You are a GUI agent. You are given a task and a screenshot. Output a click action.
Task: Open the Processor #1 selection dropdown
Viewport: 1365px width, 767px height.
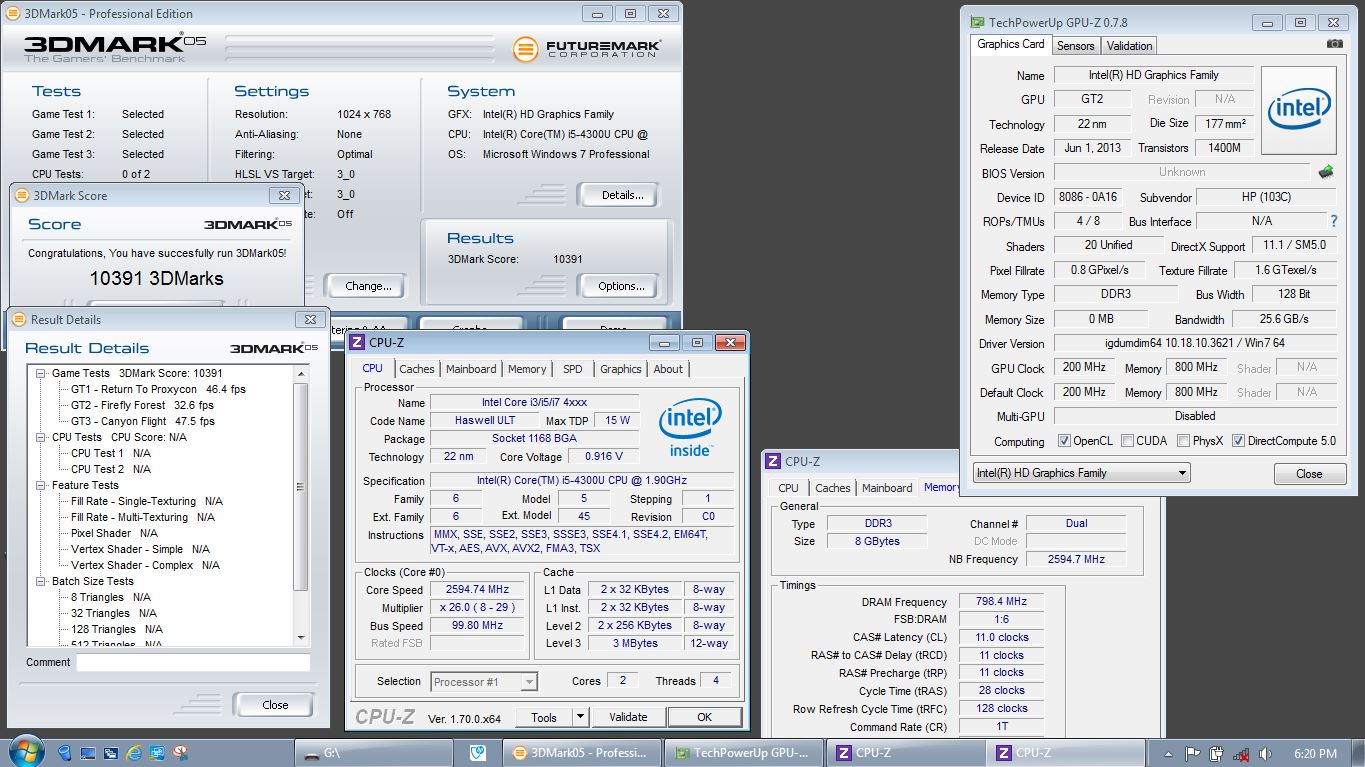pyautogui.click(x=484, y=682)
